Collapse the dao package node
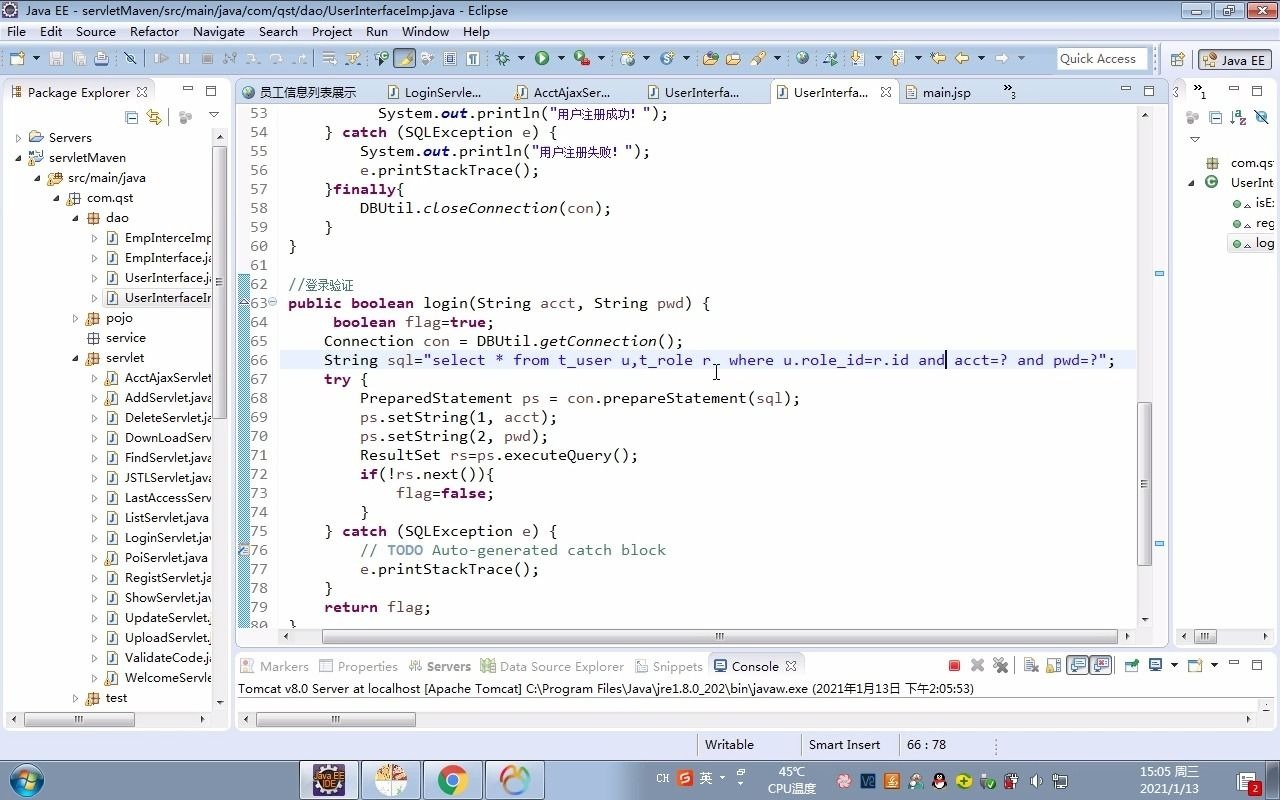This screenshot has width=1280, height=800. (75, 218)
